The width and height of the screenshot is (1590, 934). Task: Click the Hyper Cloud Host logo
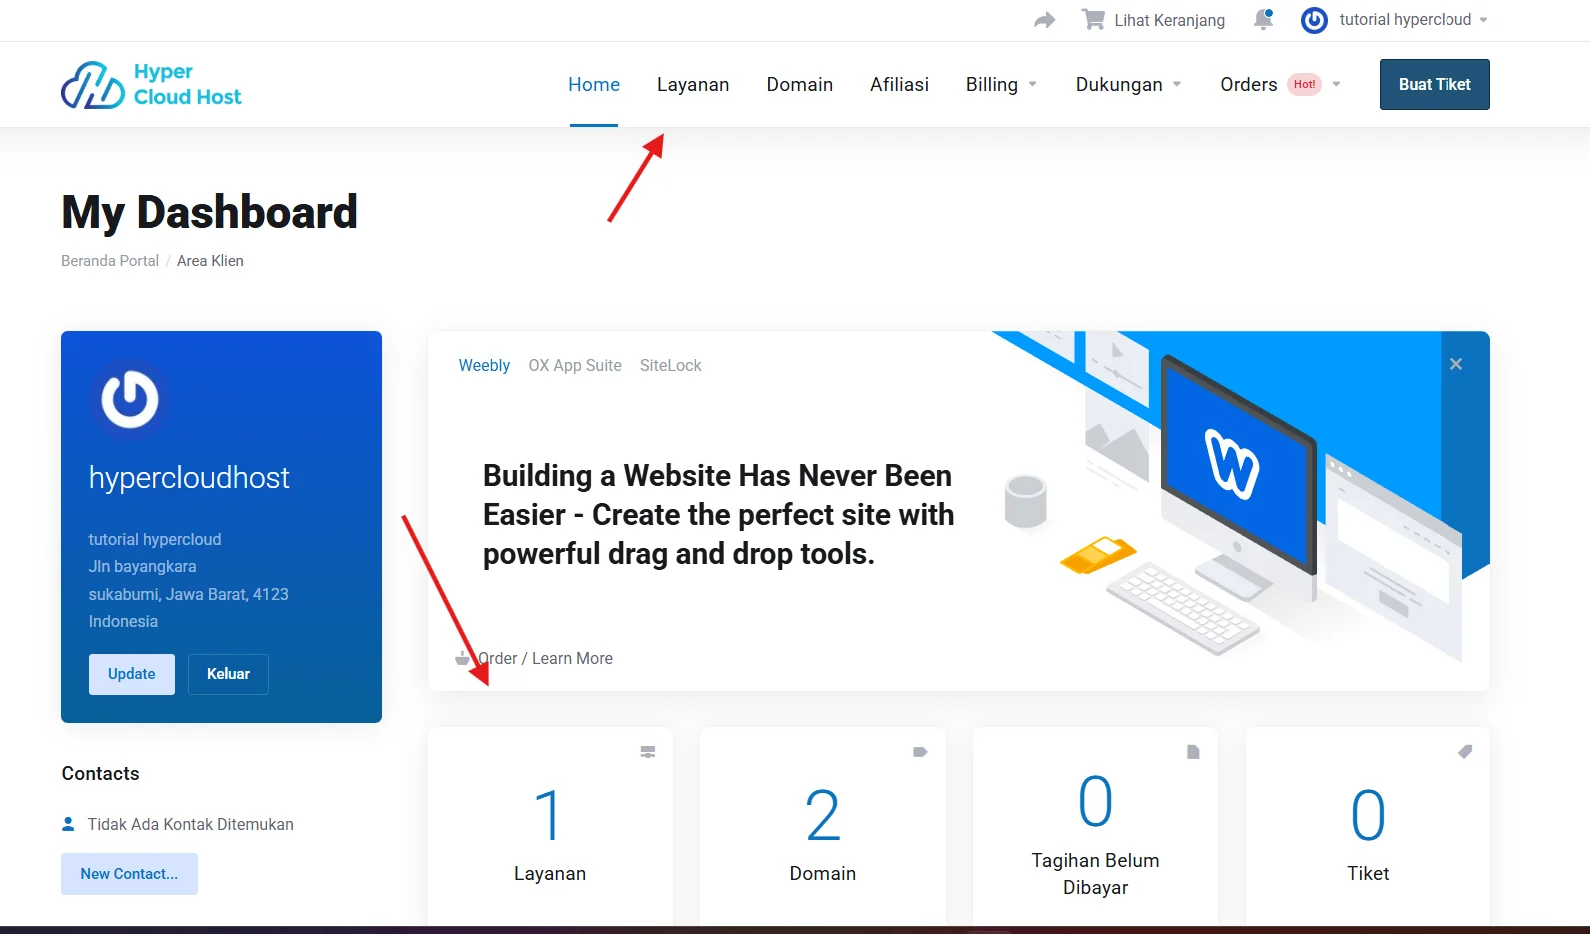(x=151, y=85)
